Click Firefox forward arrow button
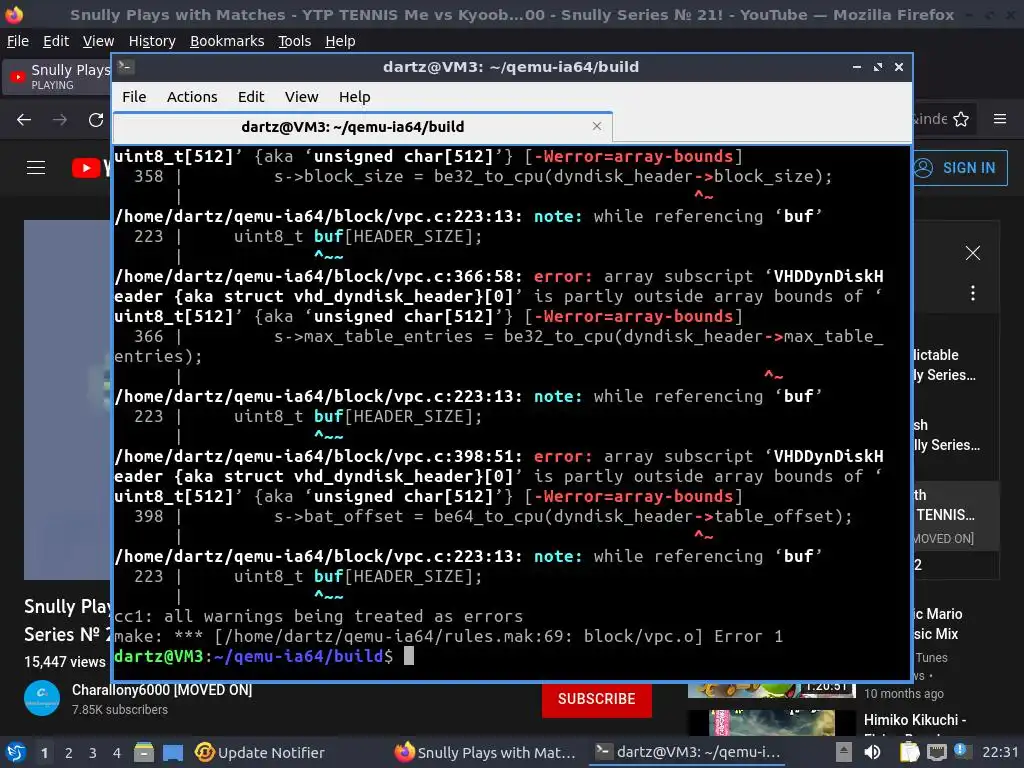The height and width of the screenshot is (768, 1024). point(59,120)
